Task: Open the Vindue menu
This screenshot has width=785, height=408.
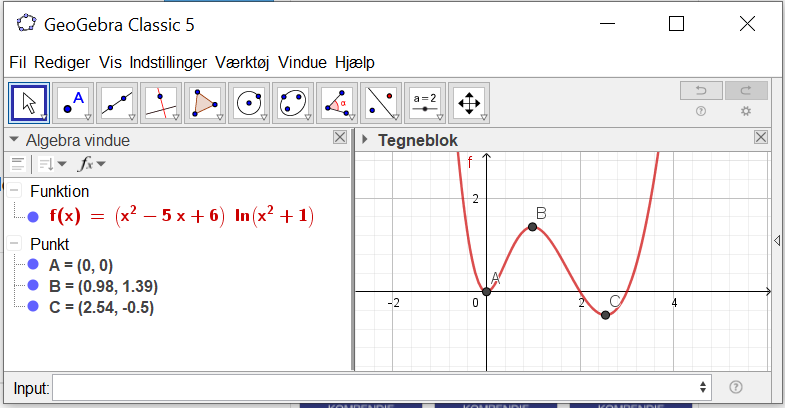Action: tap(302, 63)
